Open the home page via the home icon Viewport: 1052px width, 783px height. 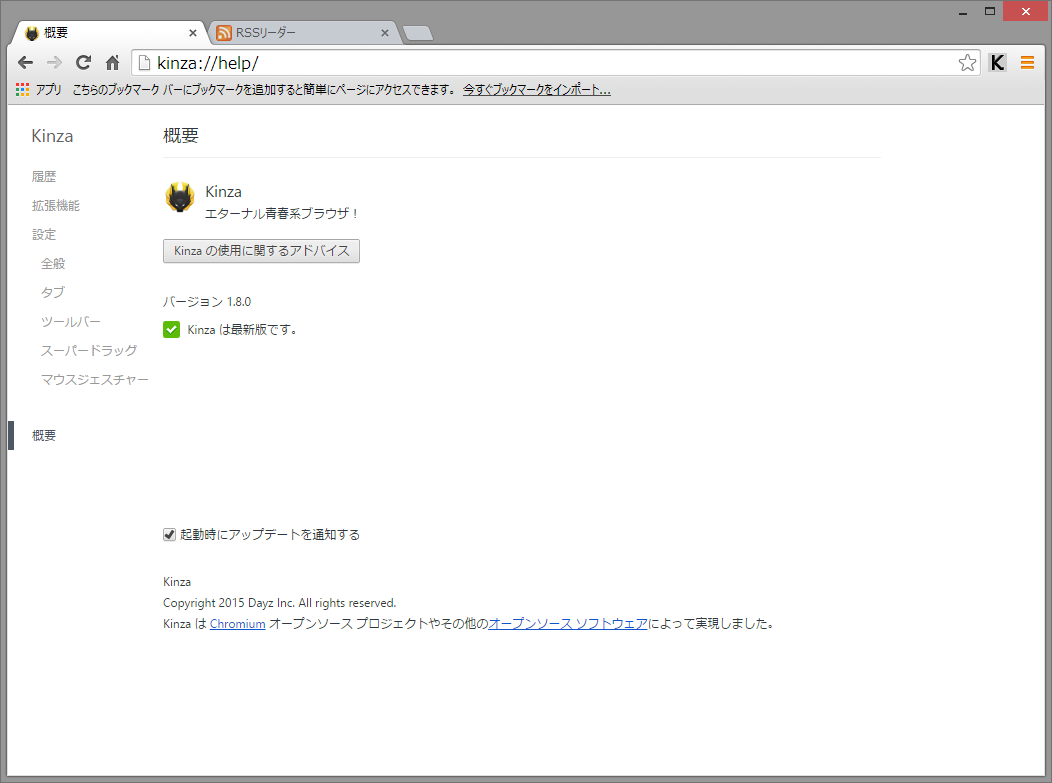(x=112, y=62)
